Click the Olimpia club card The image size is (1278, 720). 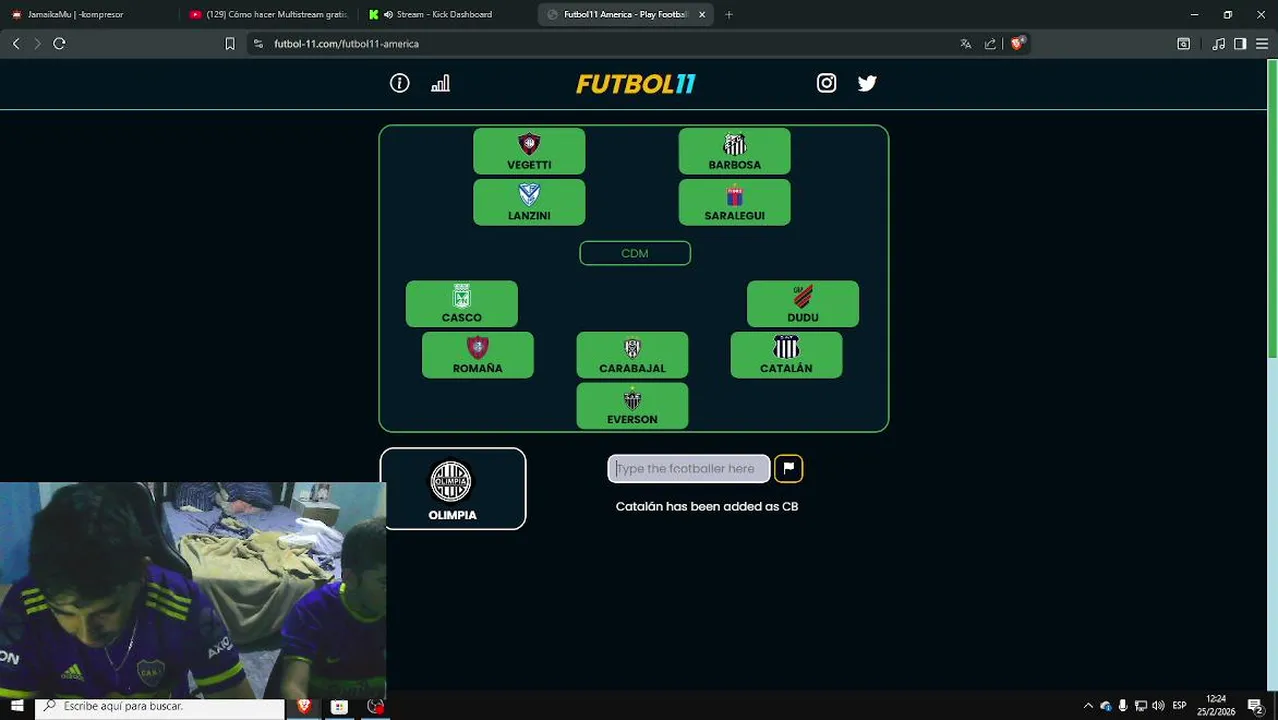pyautogui.click(x=453, y=488)
